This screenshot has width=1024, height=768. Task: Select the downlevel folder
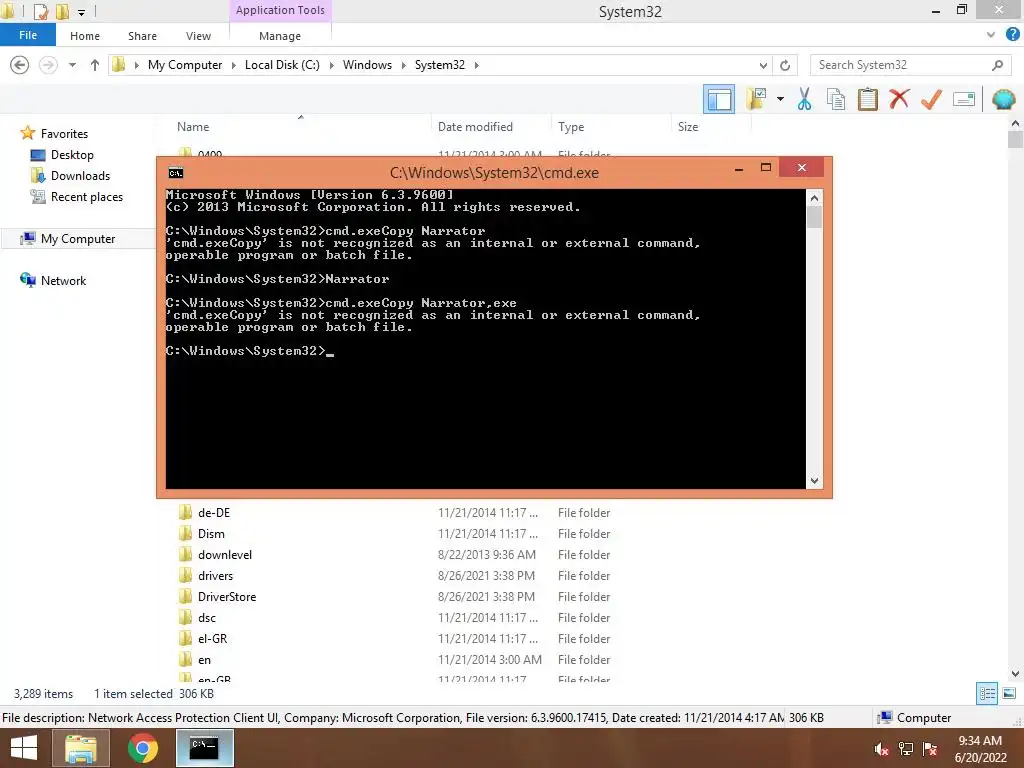pos(225,554)
